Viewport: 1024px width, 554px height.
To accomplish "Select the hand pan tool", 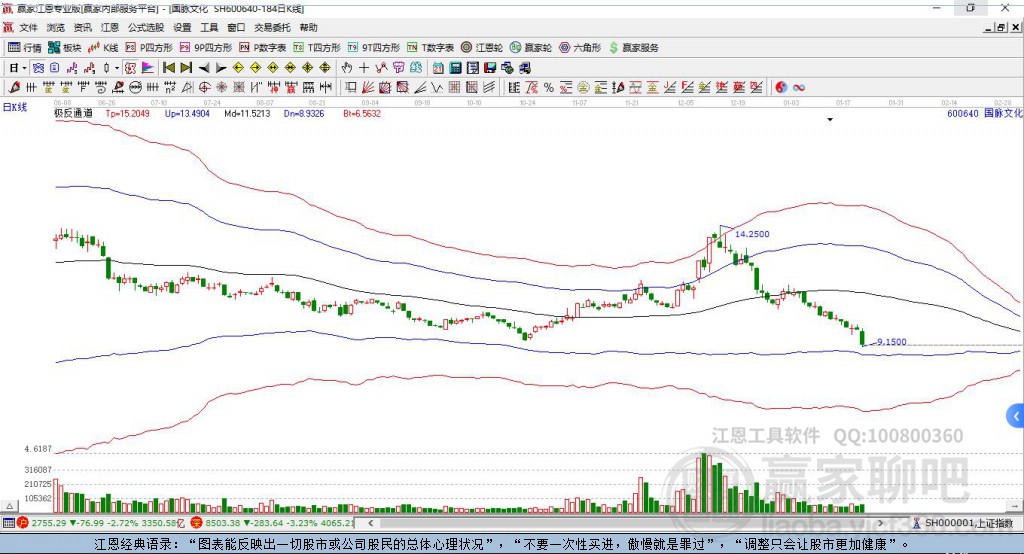I will click(347, 68).
